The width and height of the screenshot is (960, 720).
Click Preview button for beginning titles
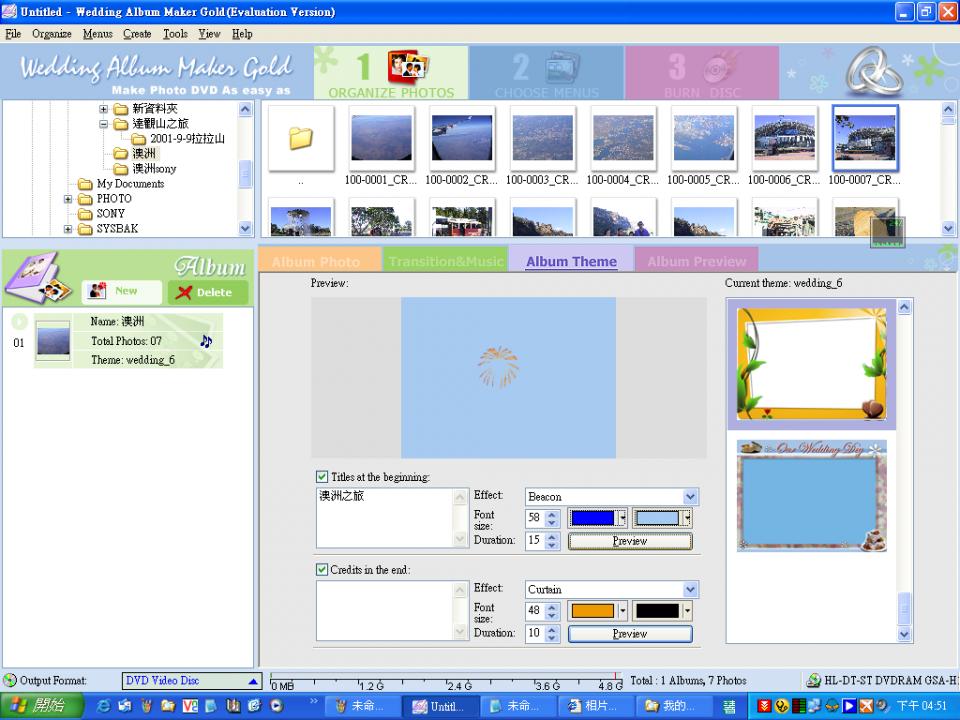[x=630, y=541]
